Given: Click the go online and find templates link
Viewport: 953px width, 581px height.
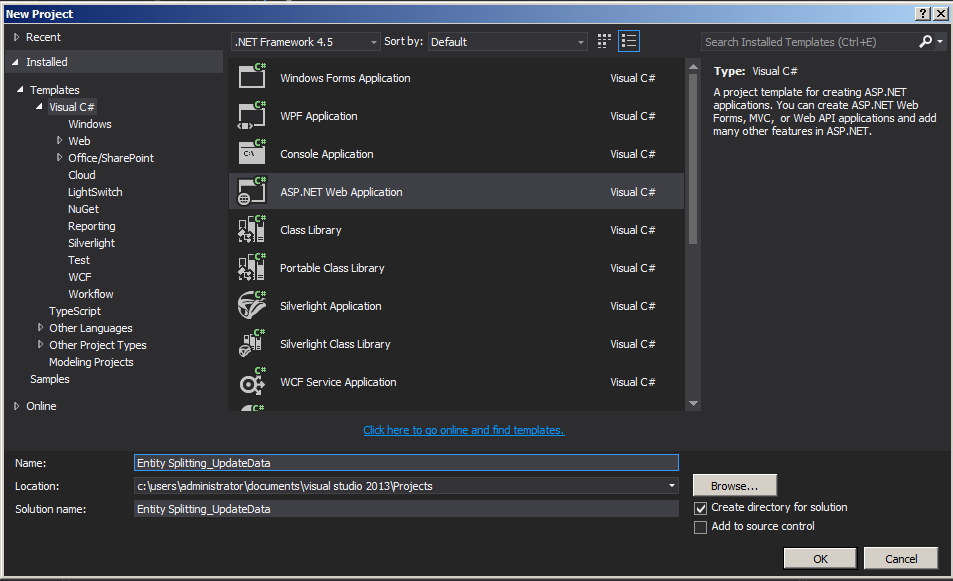Looking at the screenshot, I should point(463,430).
